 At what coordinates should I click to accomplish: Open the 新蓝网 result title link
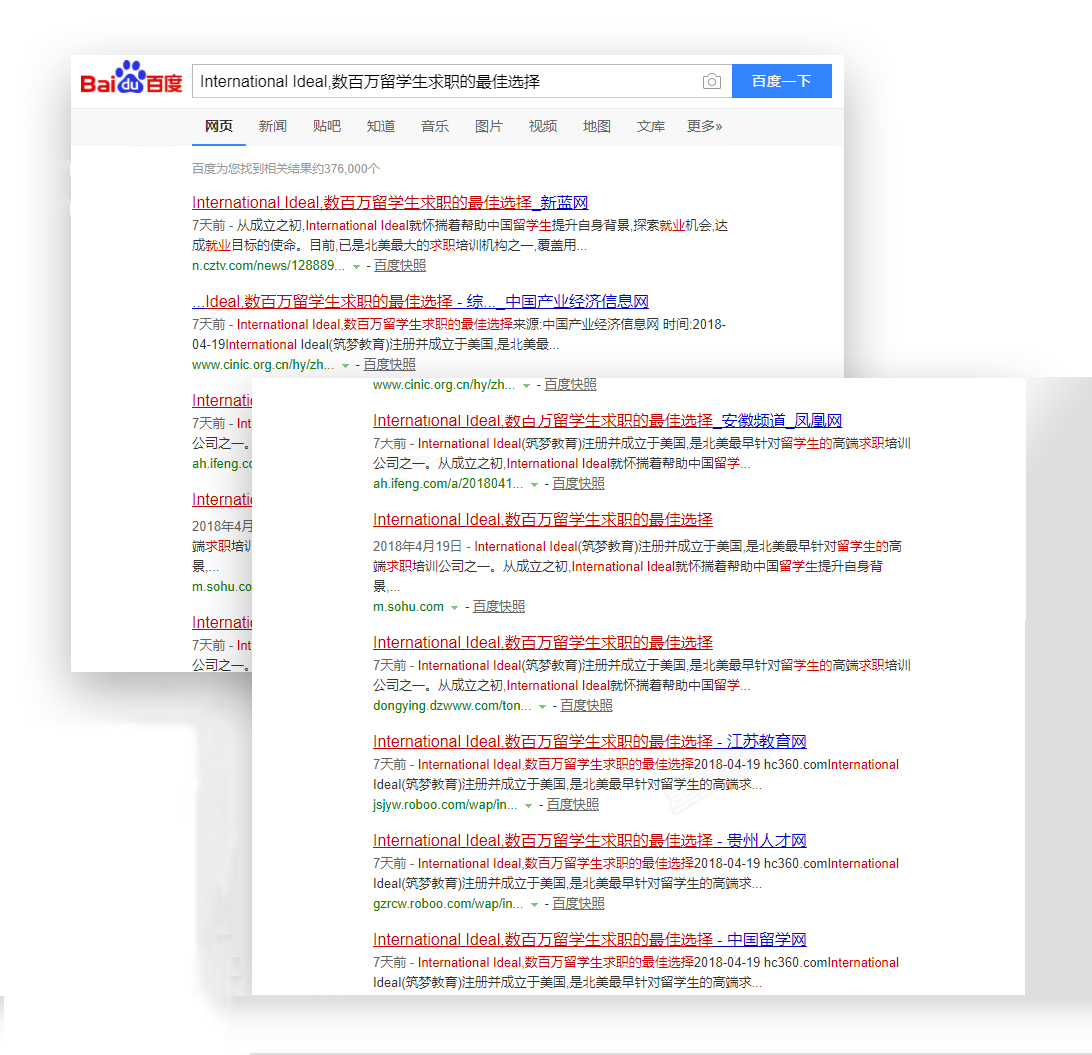390,203
